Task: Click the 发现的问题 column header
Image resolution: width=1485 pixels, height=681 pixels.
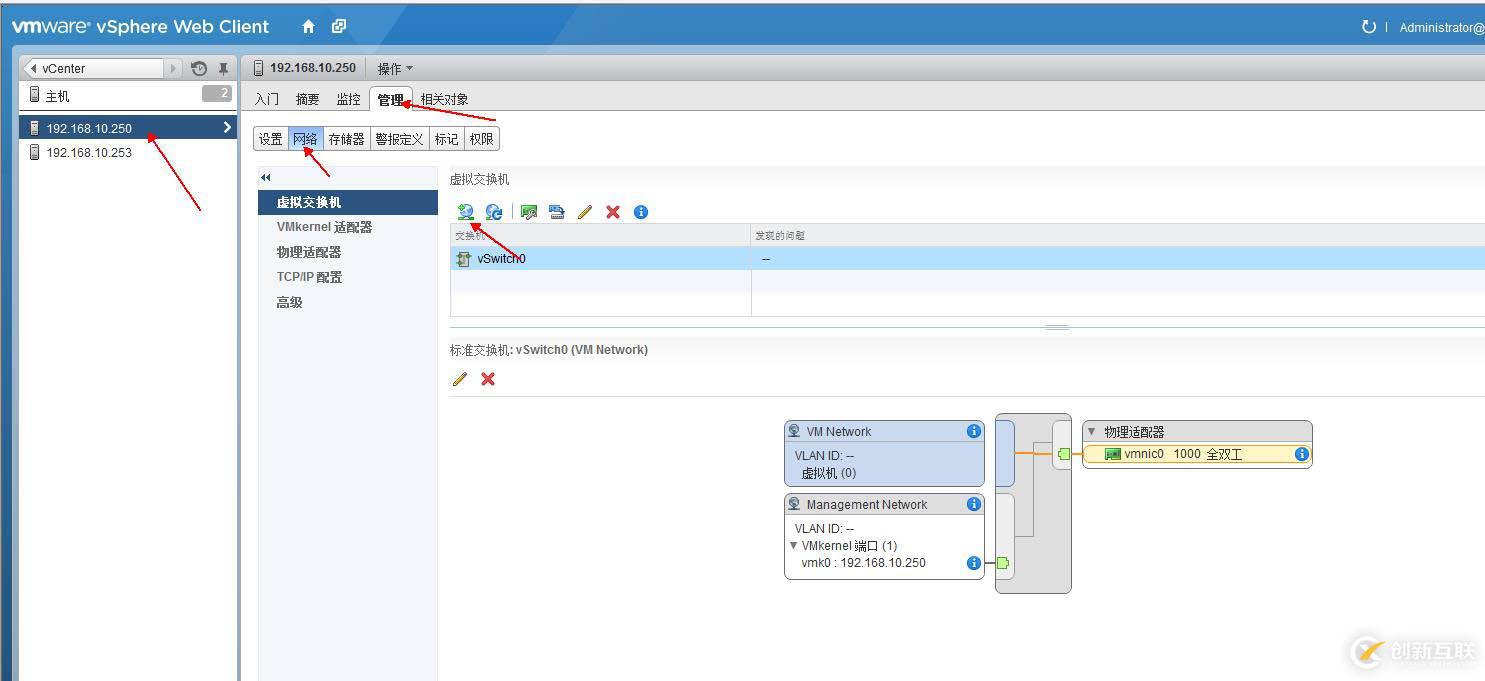Action: click(1118, 235)
